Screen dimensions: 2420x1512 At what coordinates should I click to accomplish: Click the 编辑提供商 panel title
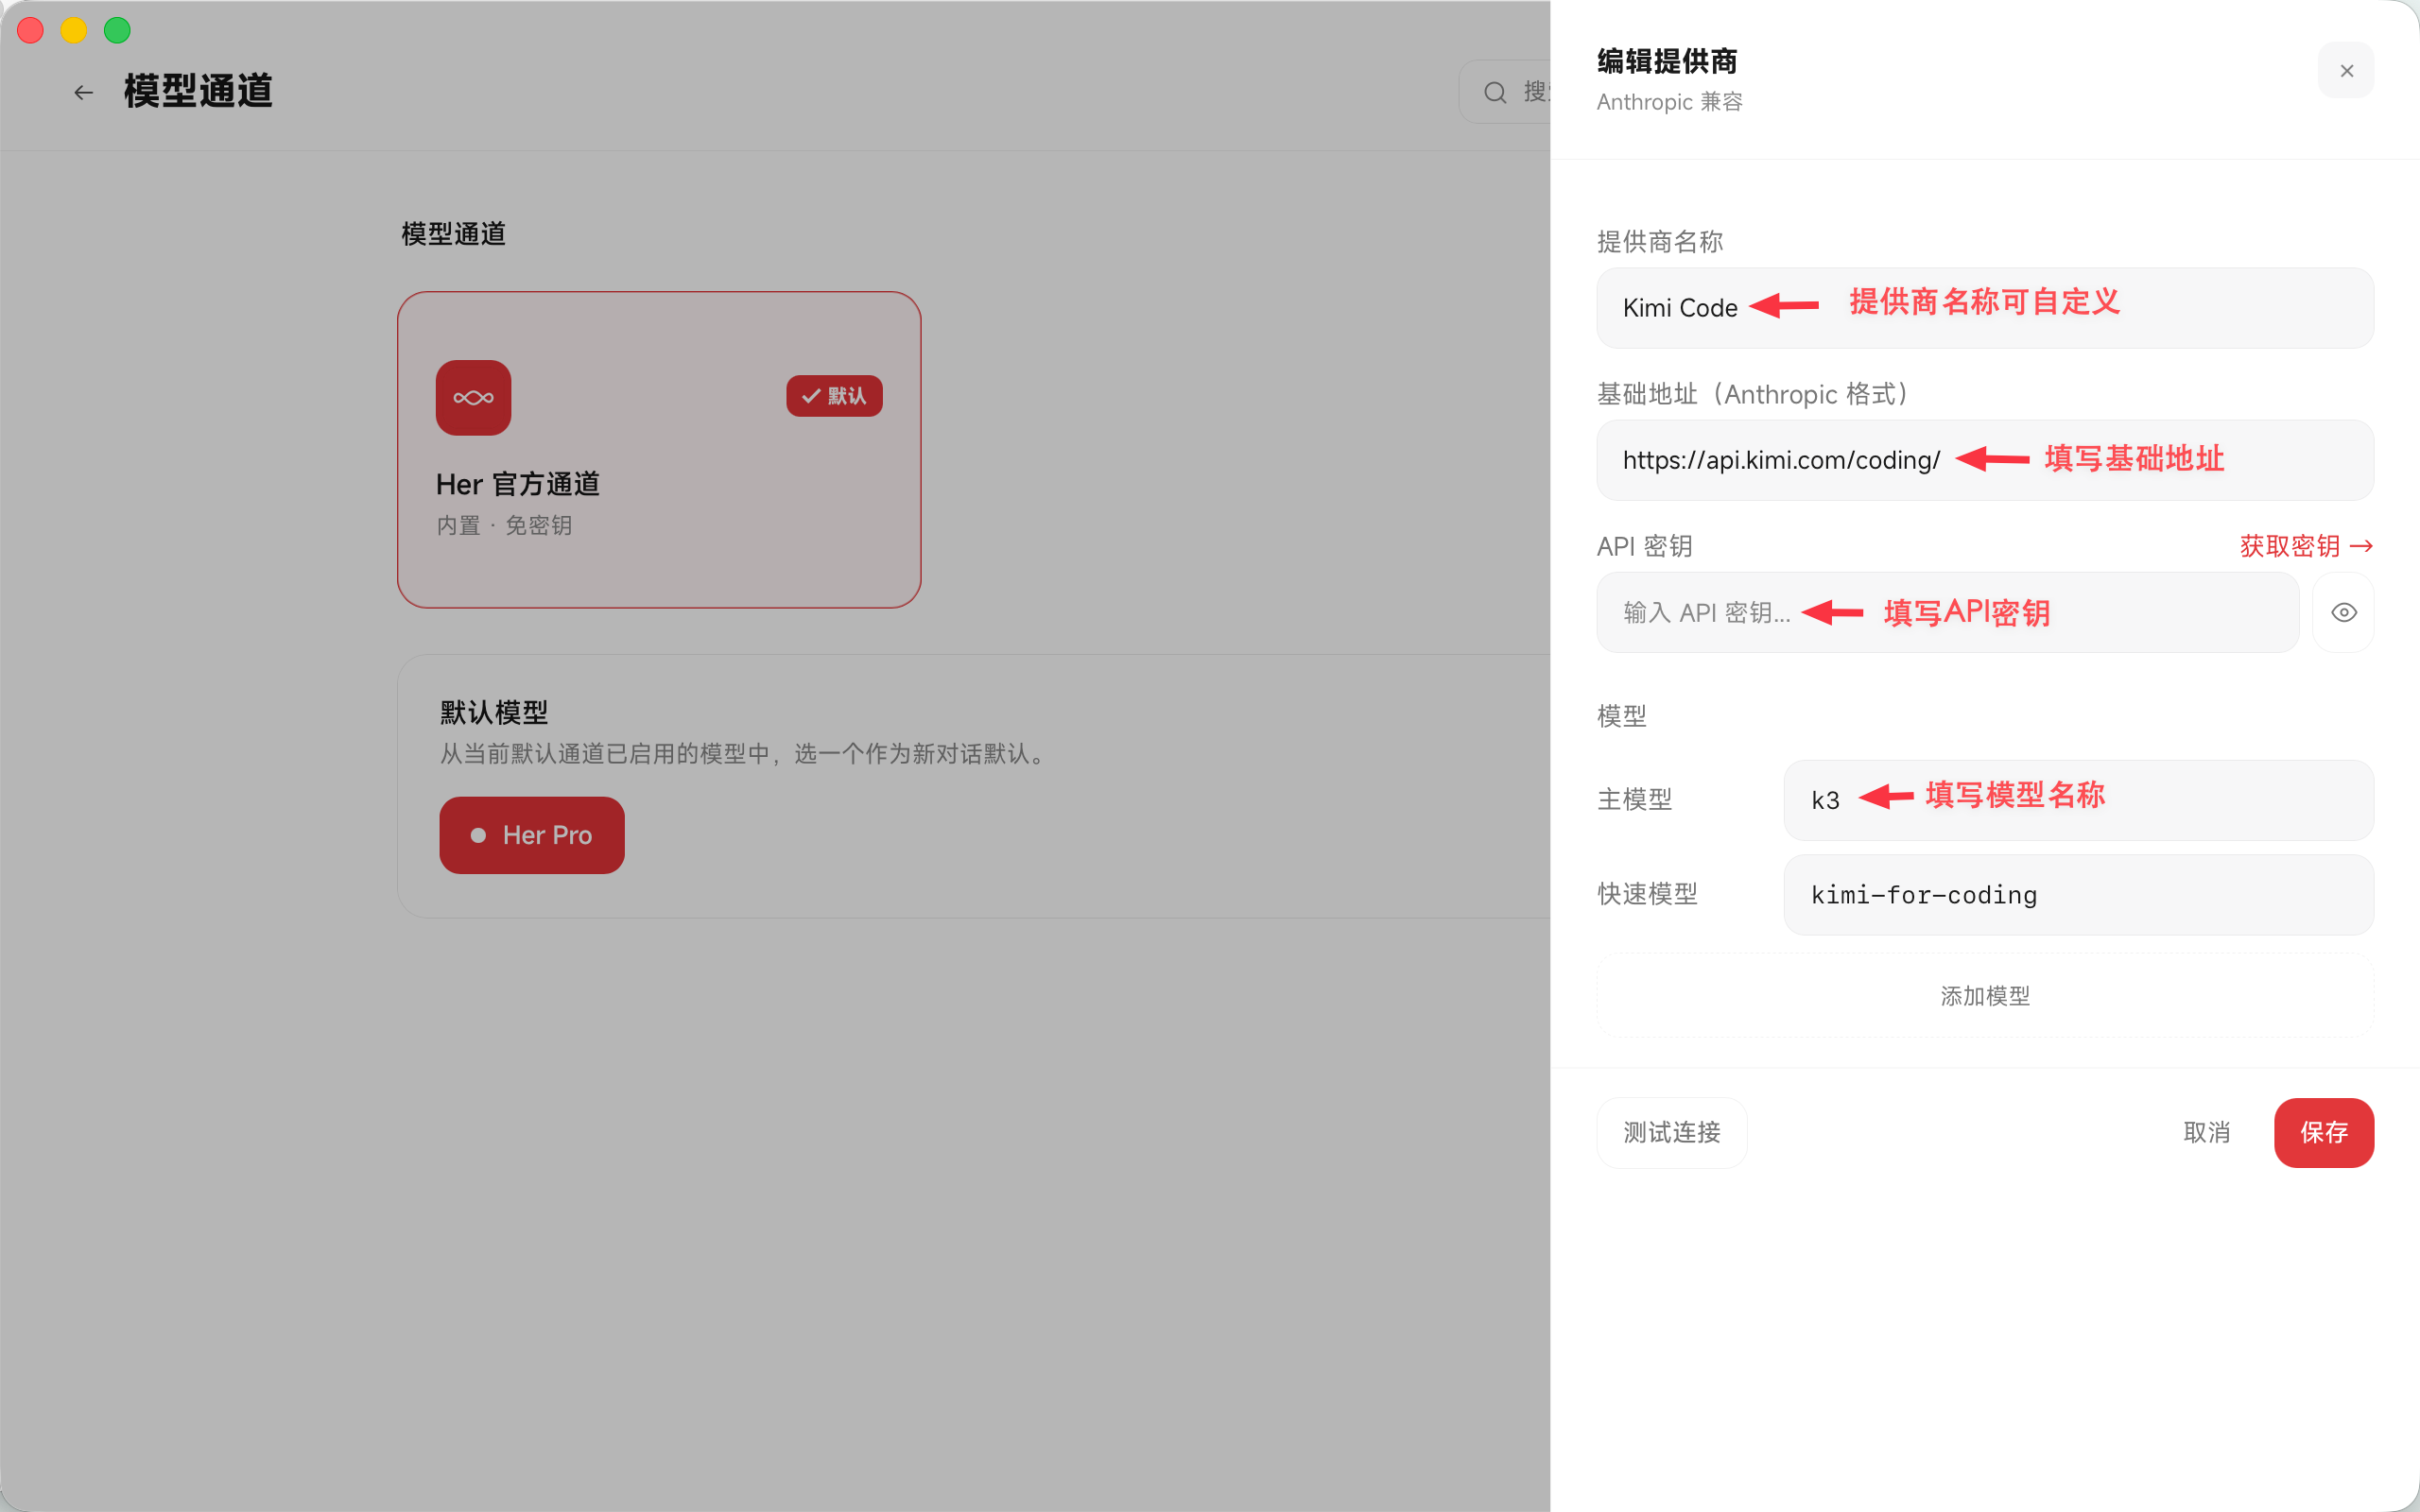pyautogui.click(x=1667, y=61)
